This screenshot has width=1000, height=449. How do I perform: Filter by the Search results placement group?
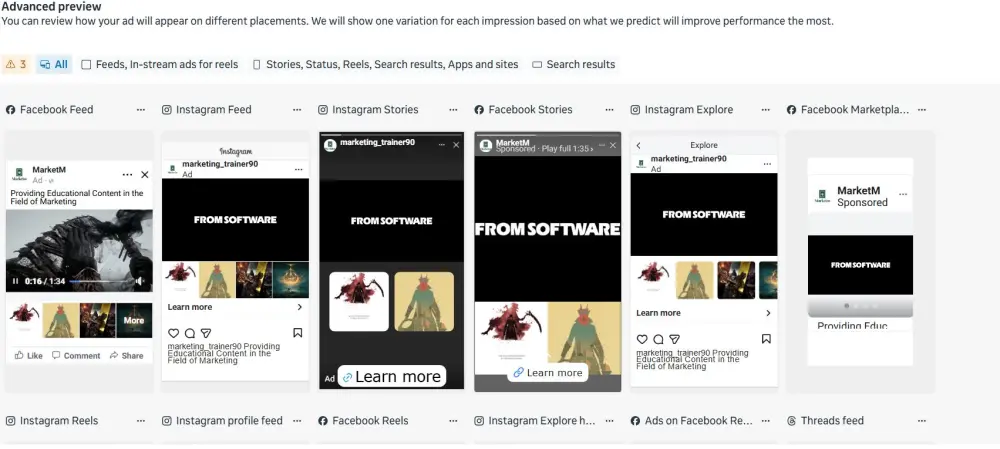coord(574,64)
